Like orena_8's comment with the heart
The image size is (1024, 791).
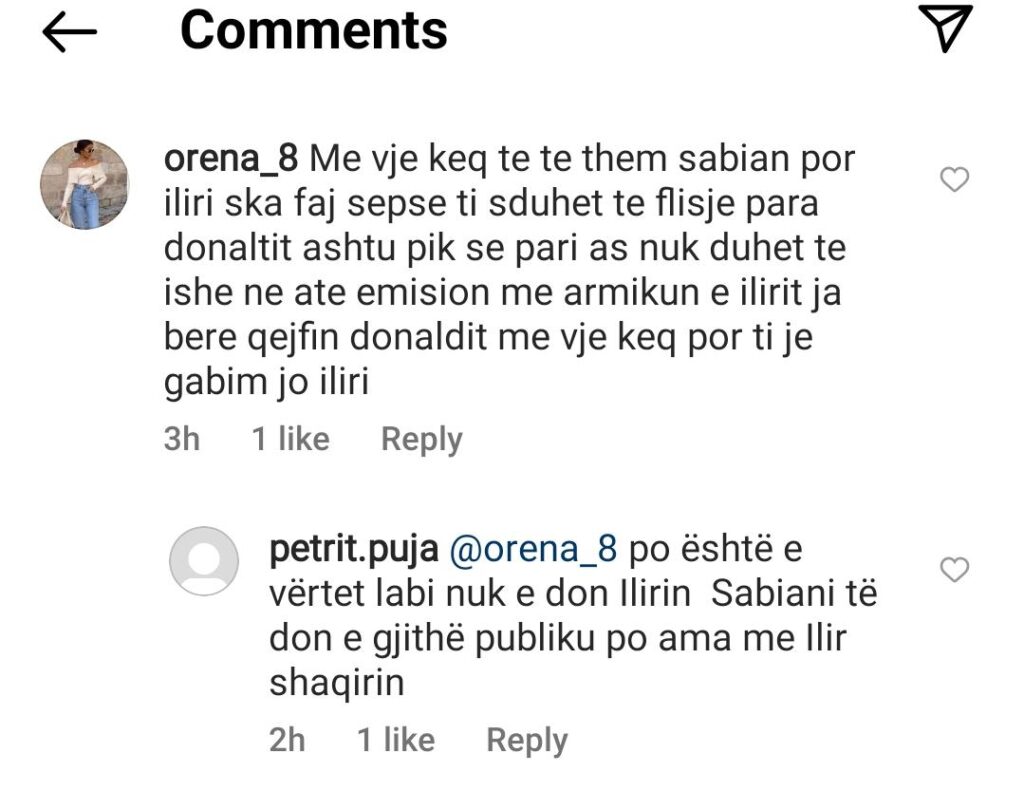pyautogui.click(x=956, y=180)
